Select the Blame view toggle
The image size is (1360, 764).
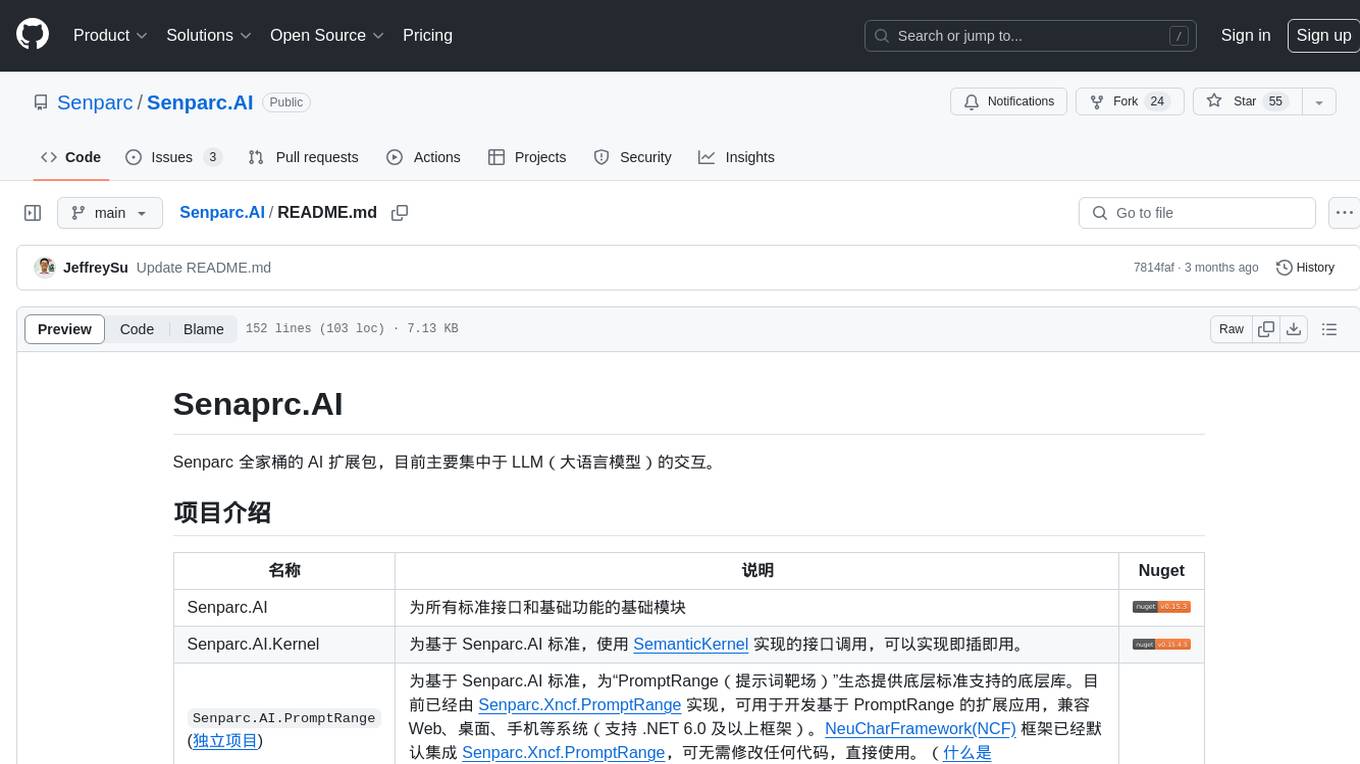pos(203,329)
